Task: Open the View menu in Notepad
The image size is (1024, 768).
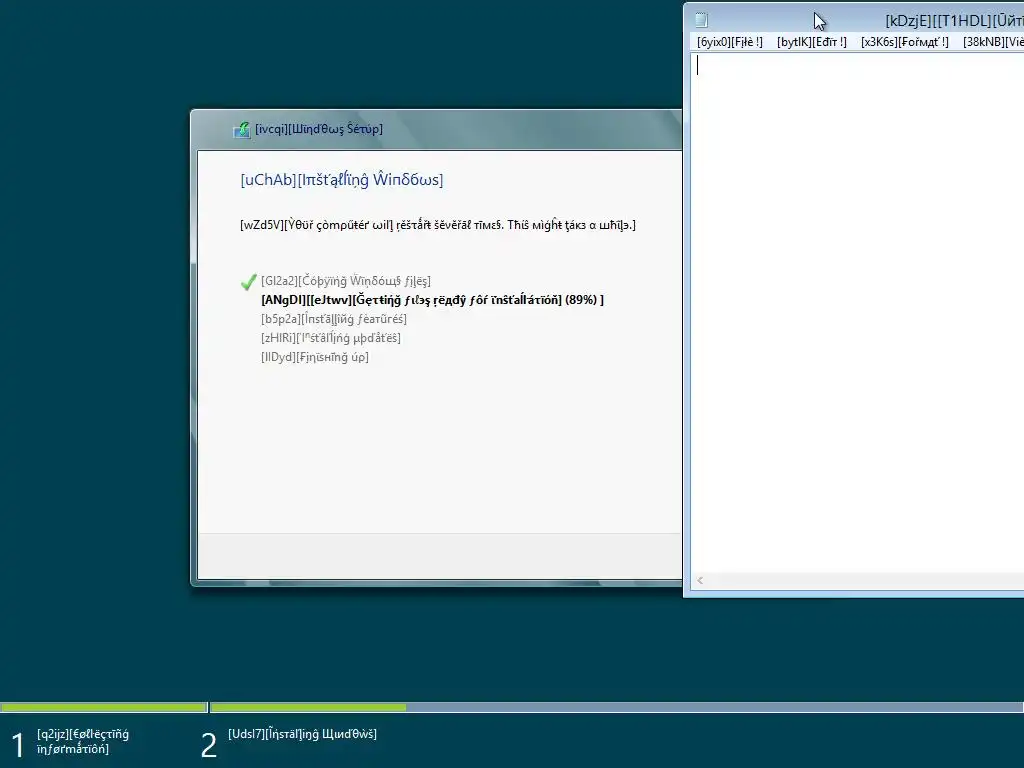Action: click(993, 42)
